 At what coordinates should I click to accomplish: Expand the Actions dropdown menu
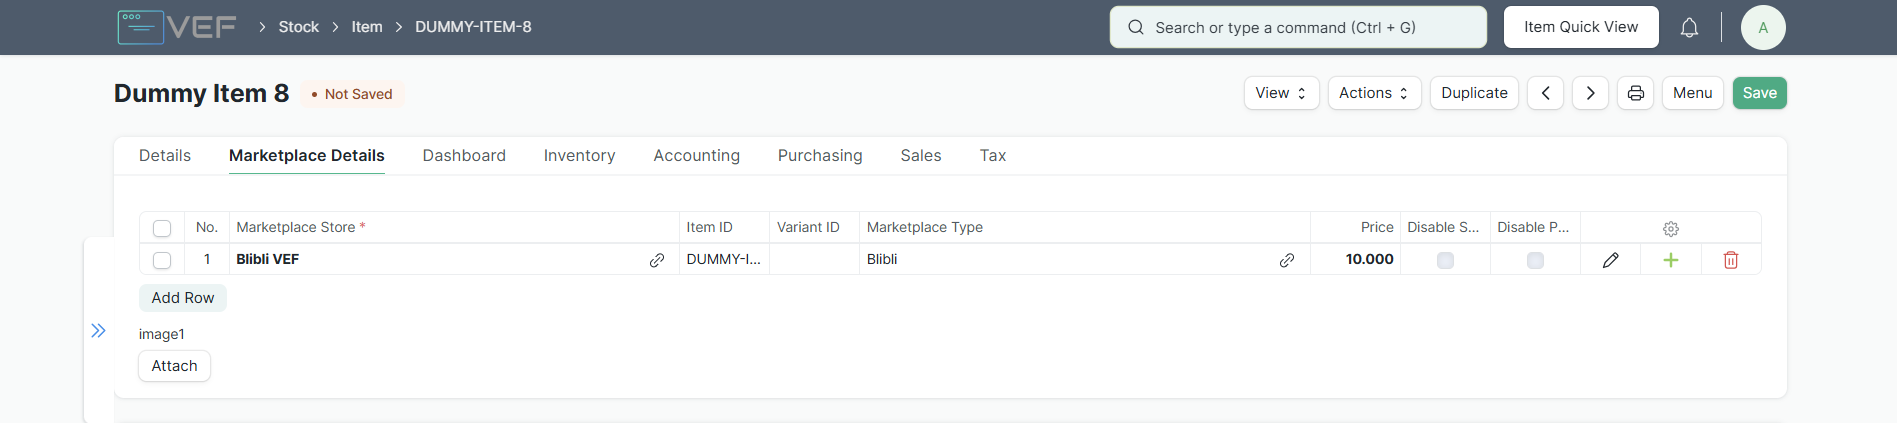click(1374, 93)
